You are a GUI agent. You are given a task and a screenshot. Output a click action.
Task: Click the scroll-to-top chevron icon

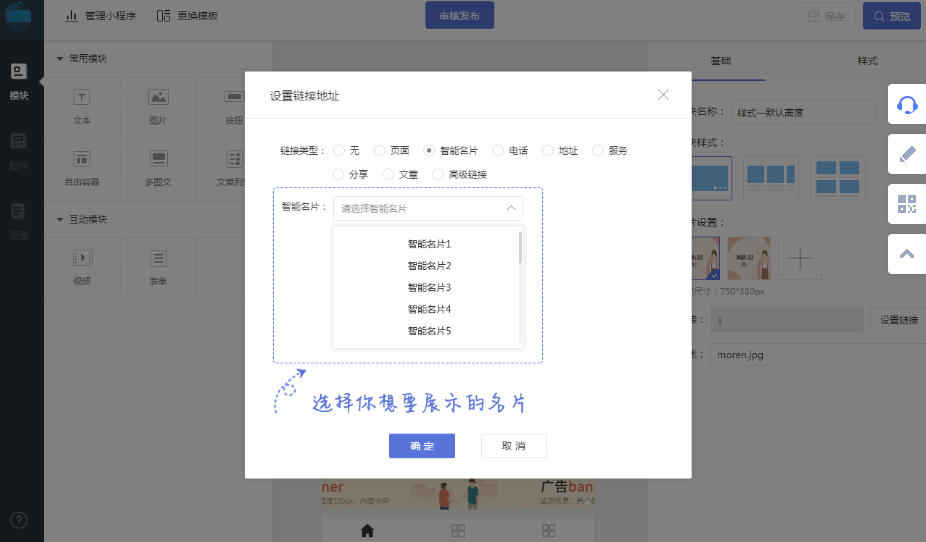coord(907,254)
